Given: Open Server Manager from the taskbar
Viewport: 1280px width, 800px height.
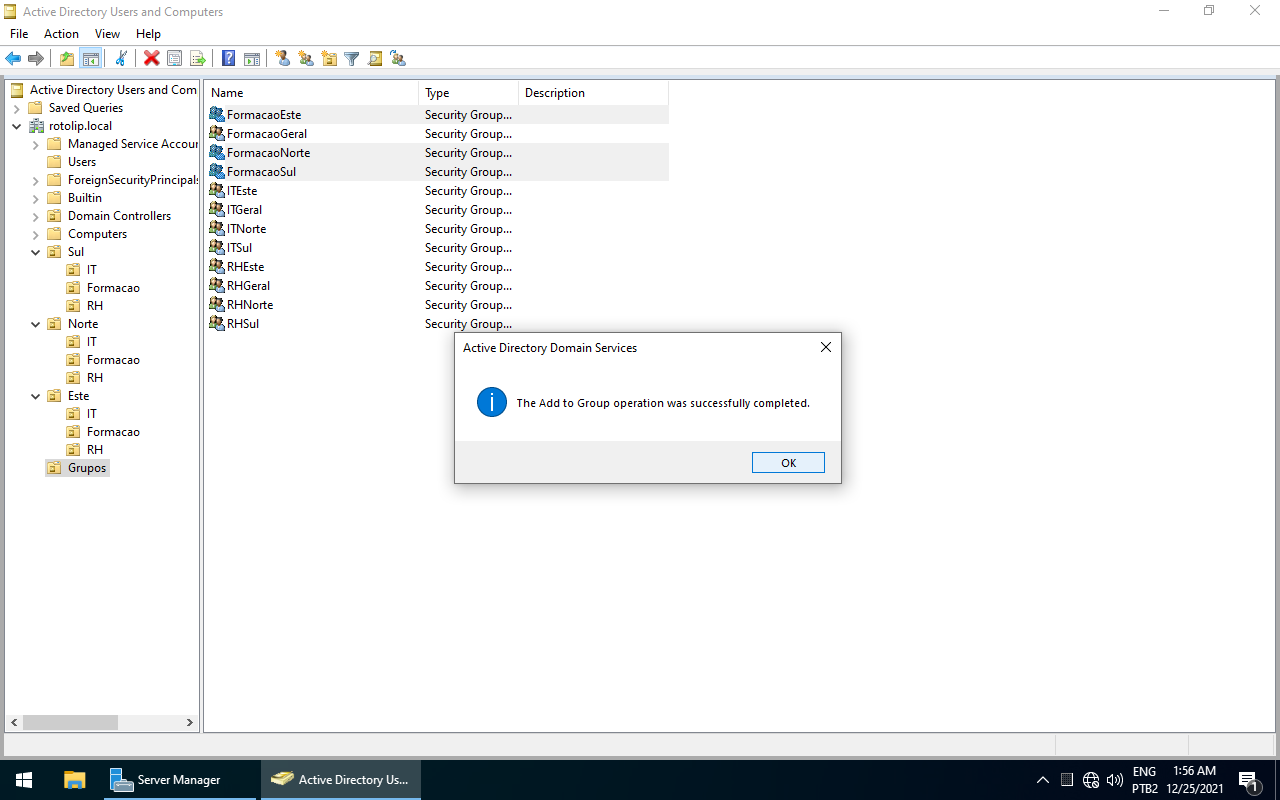Looking at the screenshot, I should 166,780.
